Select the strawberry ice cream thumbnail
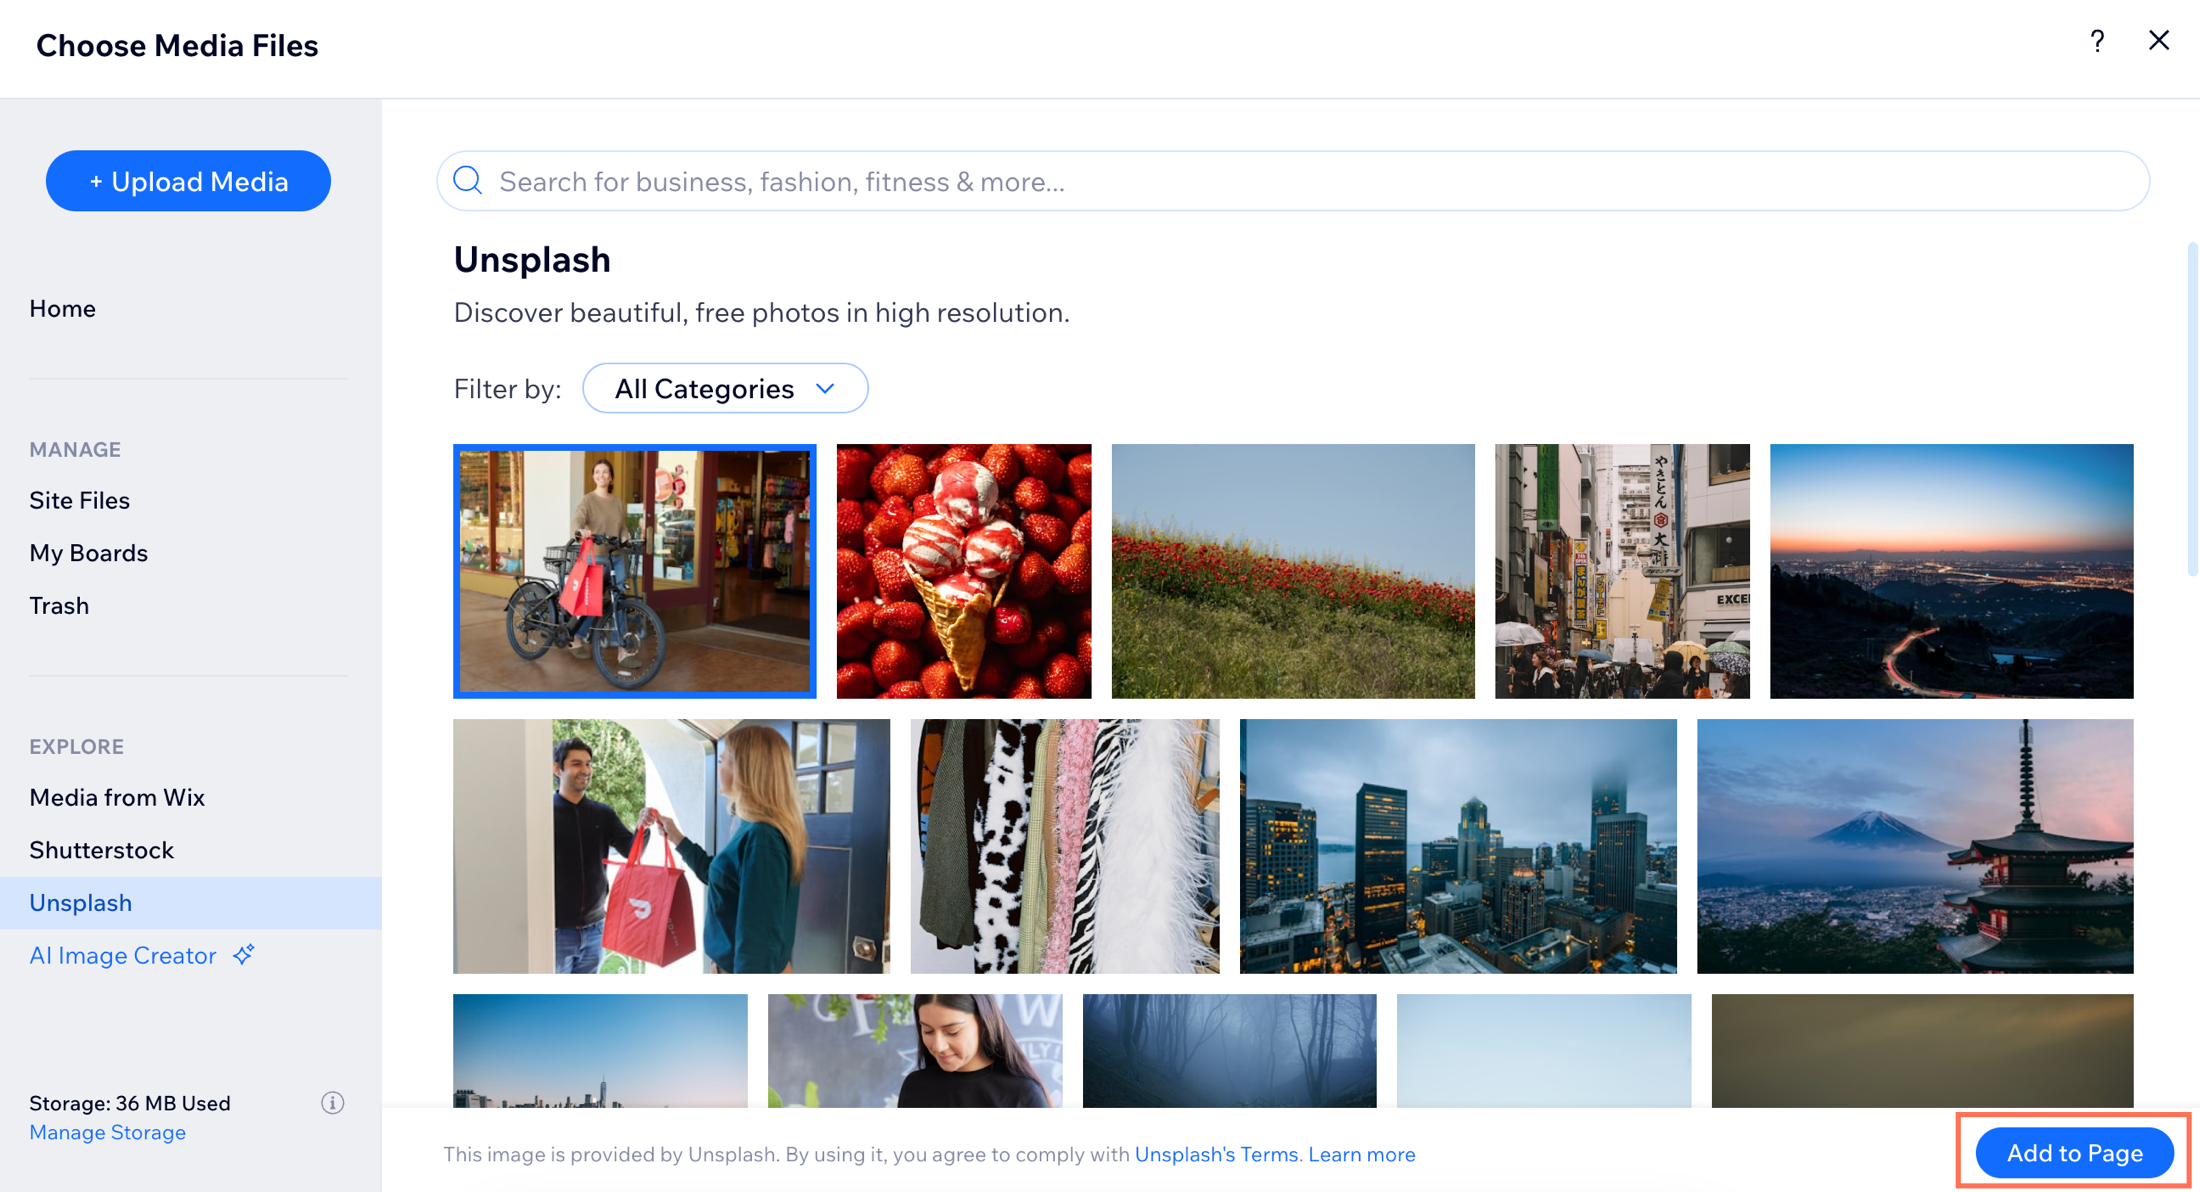The image size is (2200, 1192). click(x=963, y=571)
